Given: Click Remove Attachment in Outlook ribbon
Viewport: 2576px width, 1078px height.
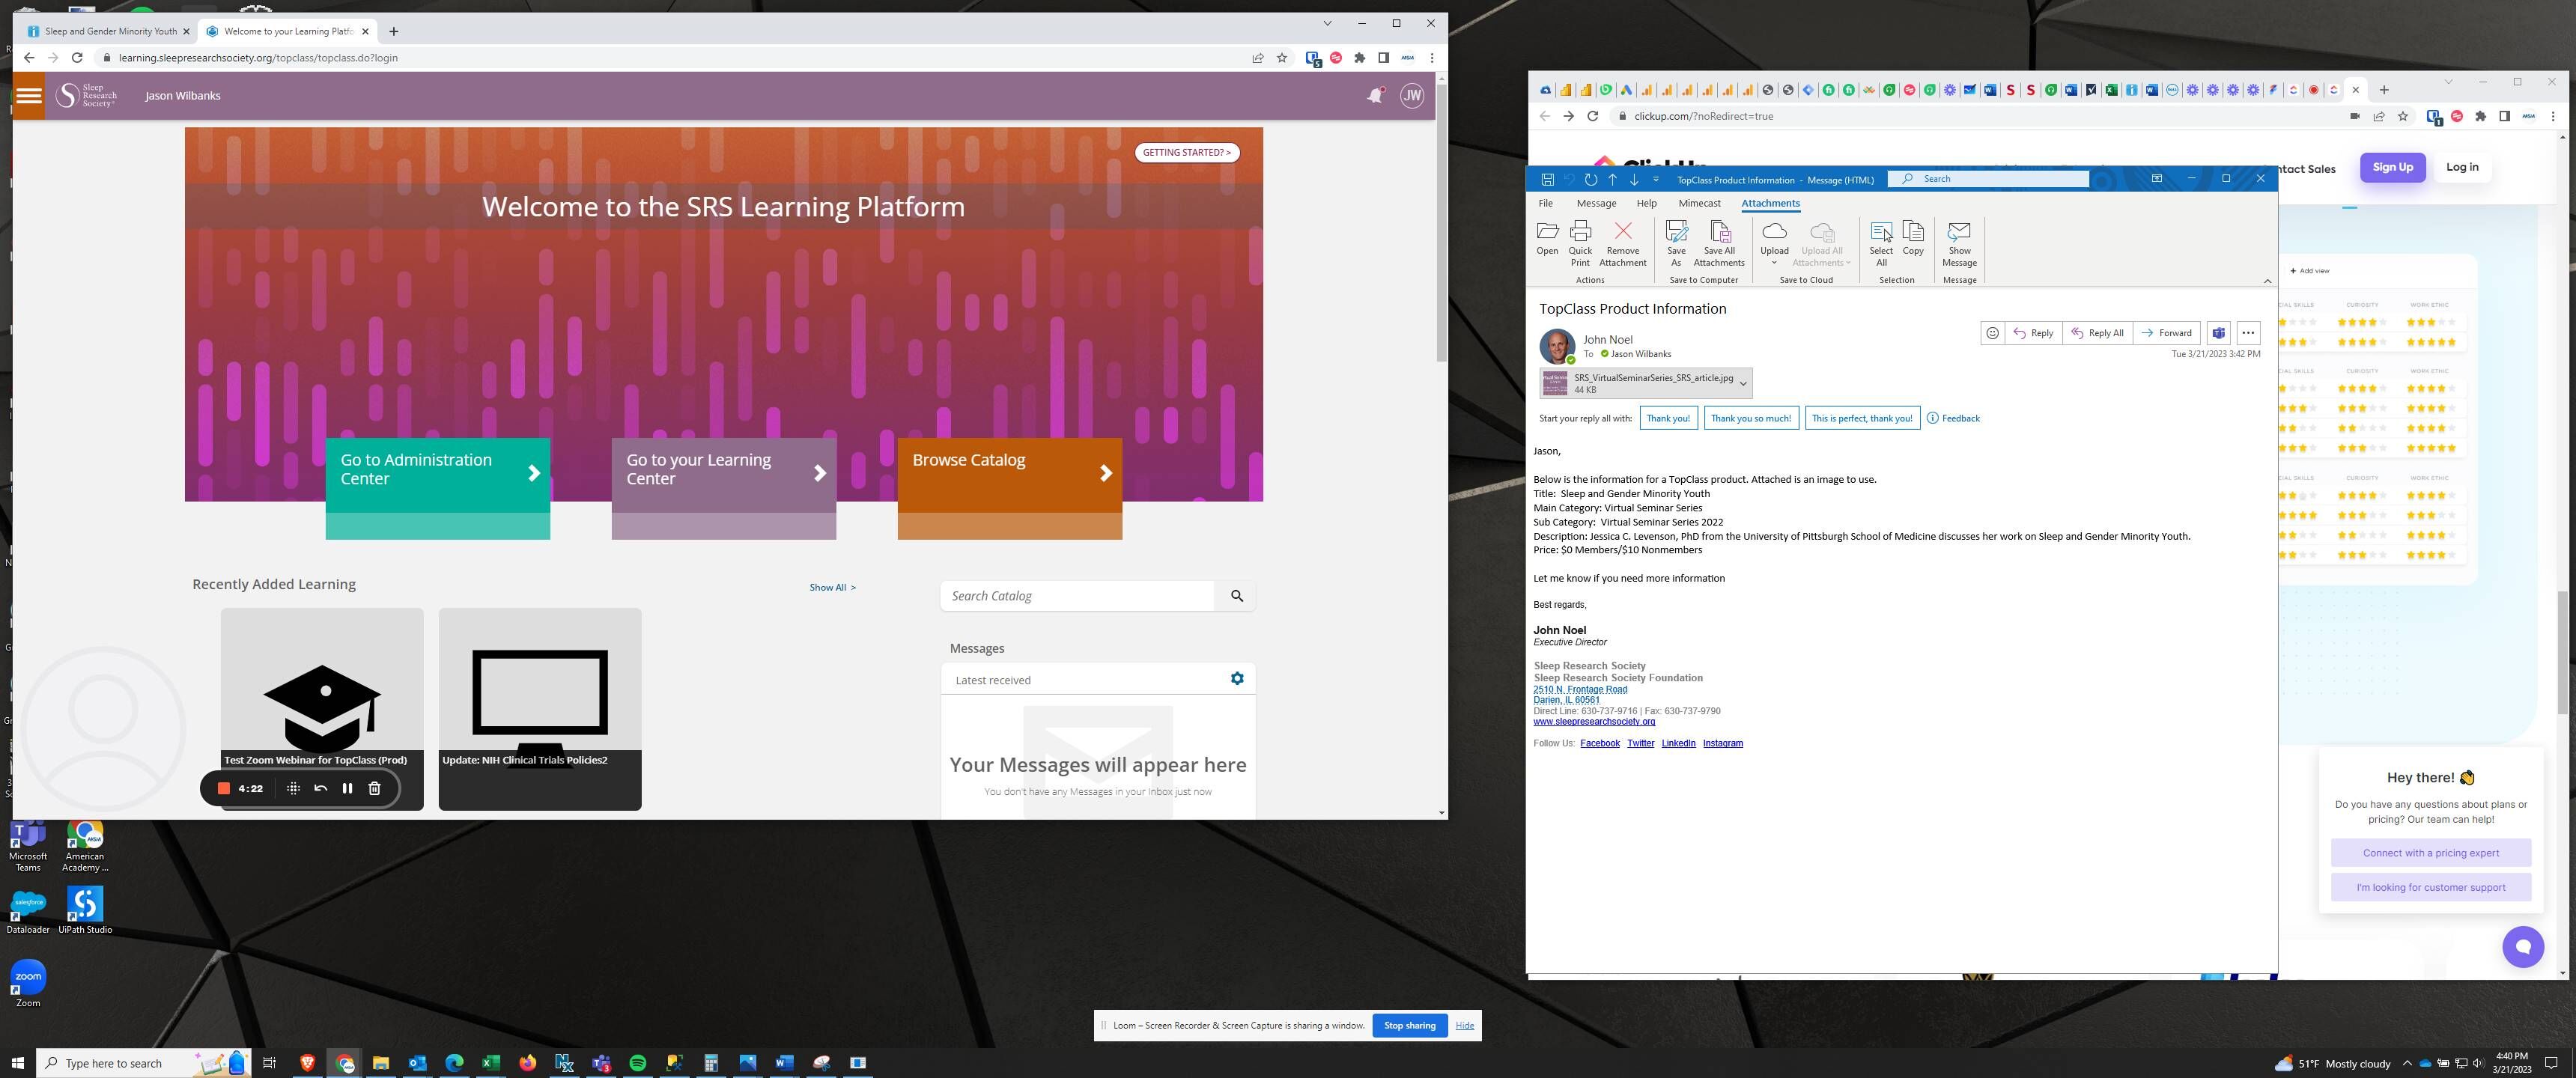Looking at the screenshot, I should (1622, 243).
